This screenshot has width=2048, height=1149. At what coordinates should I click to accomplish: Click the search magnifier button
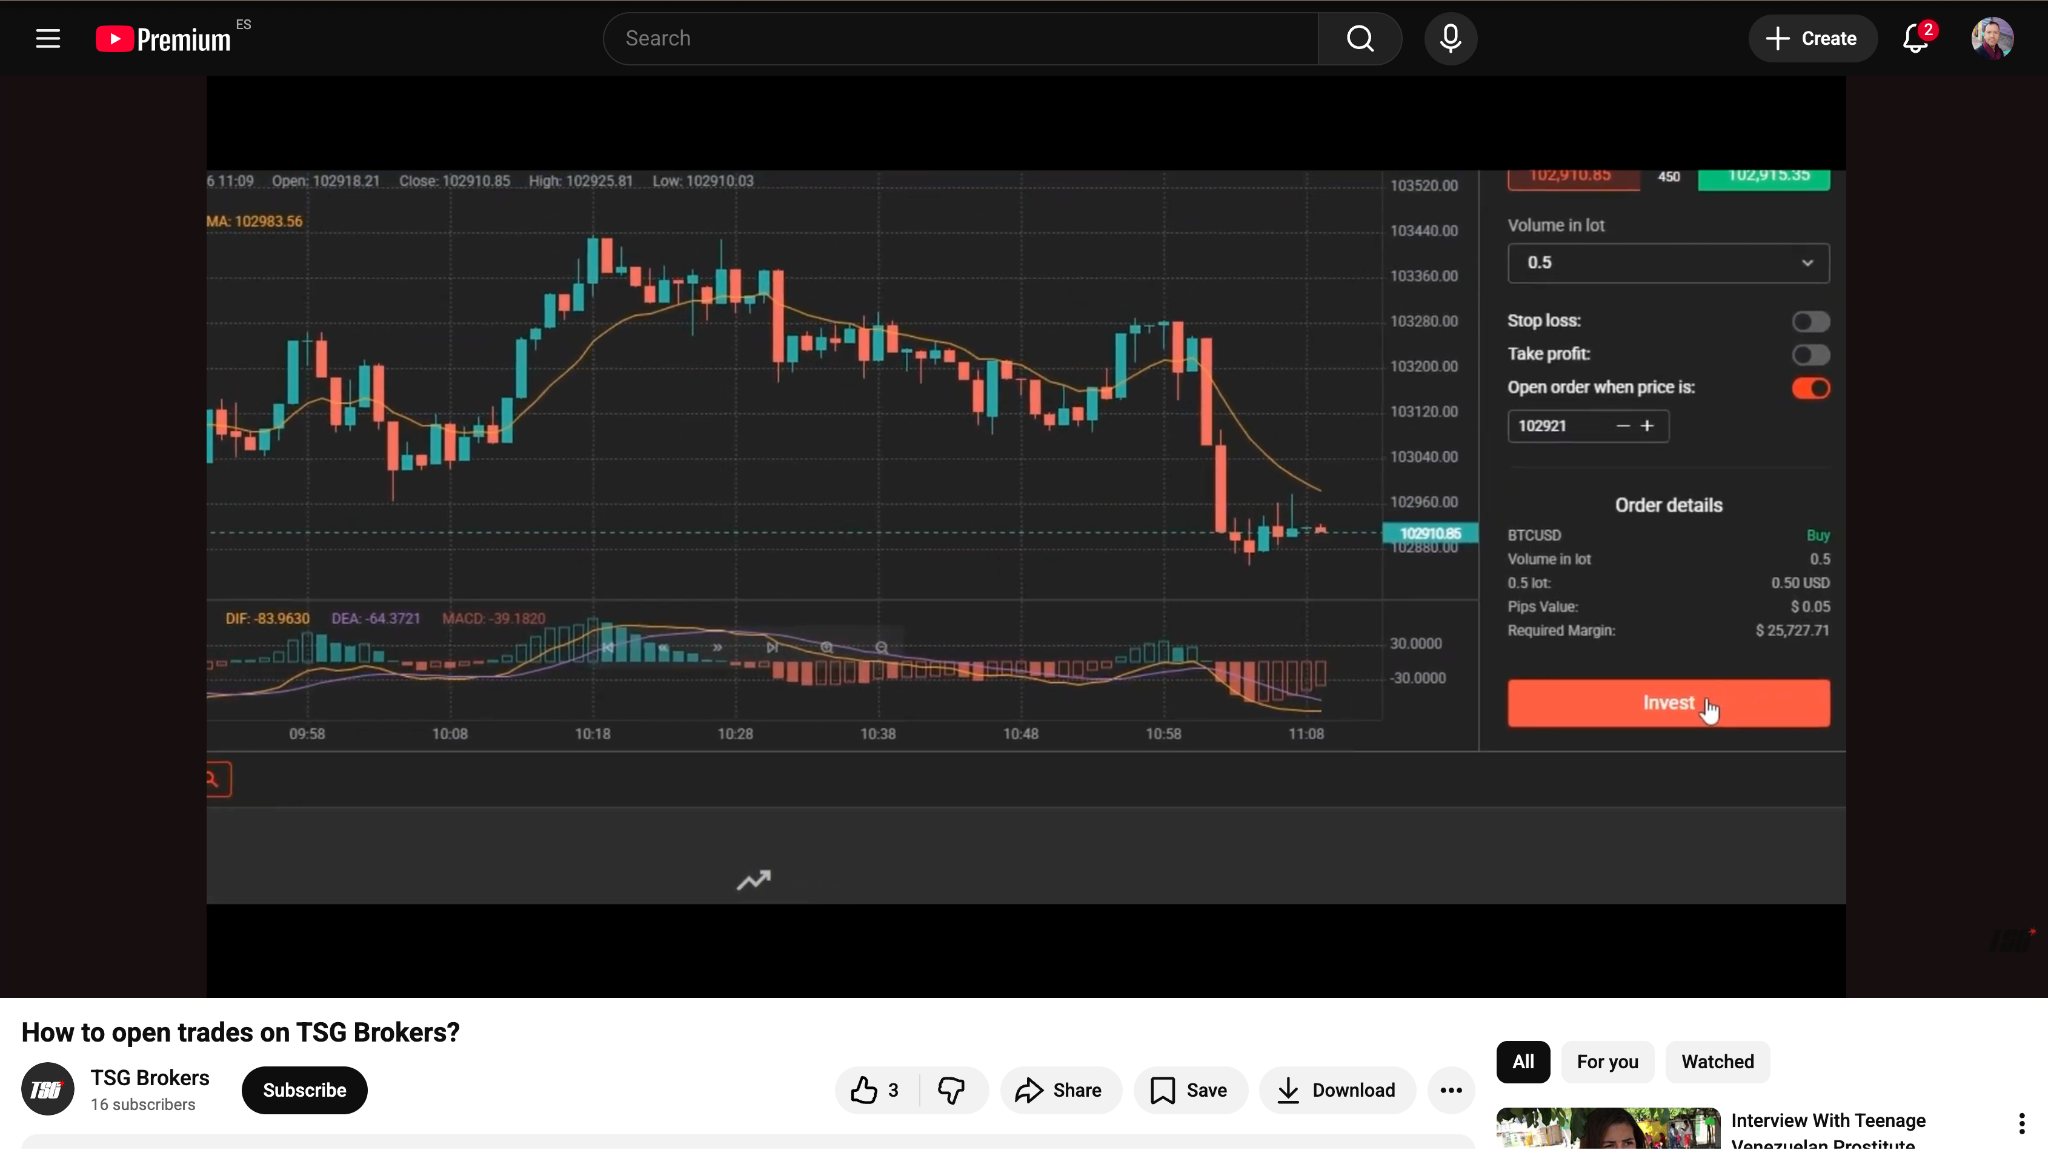(x=1360, y=39)
